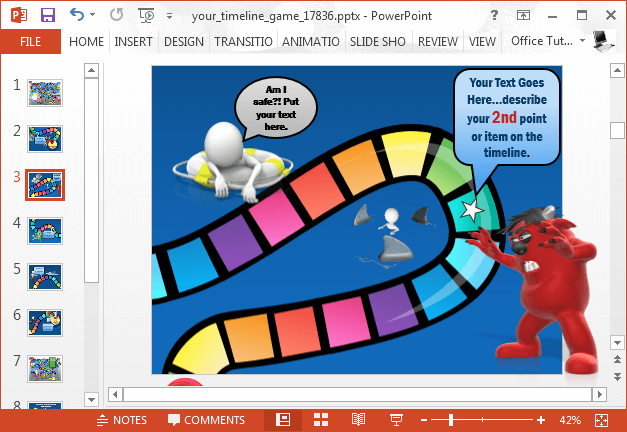Expand the Office Tut... account dropdown

point(583,41)
